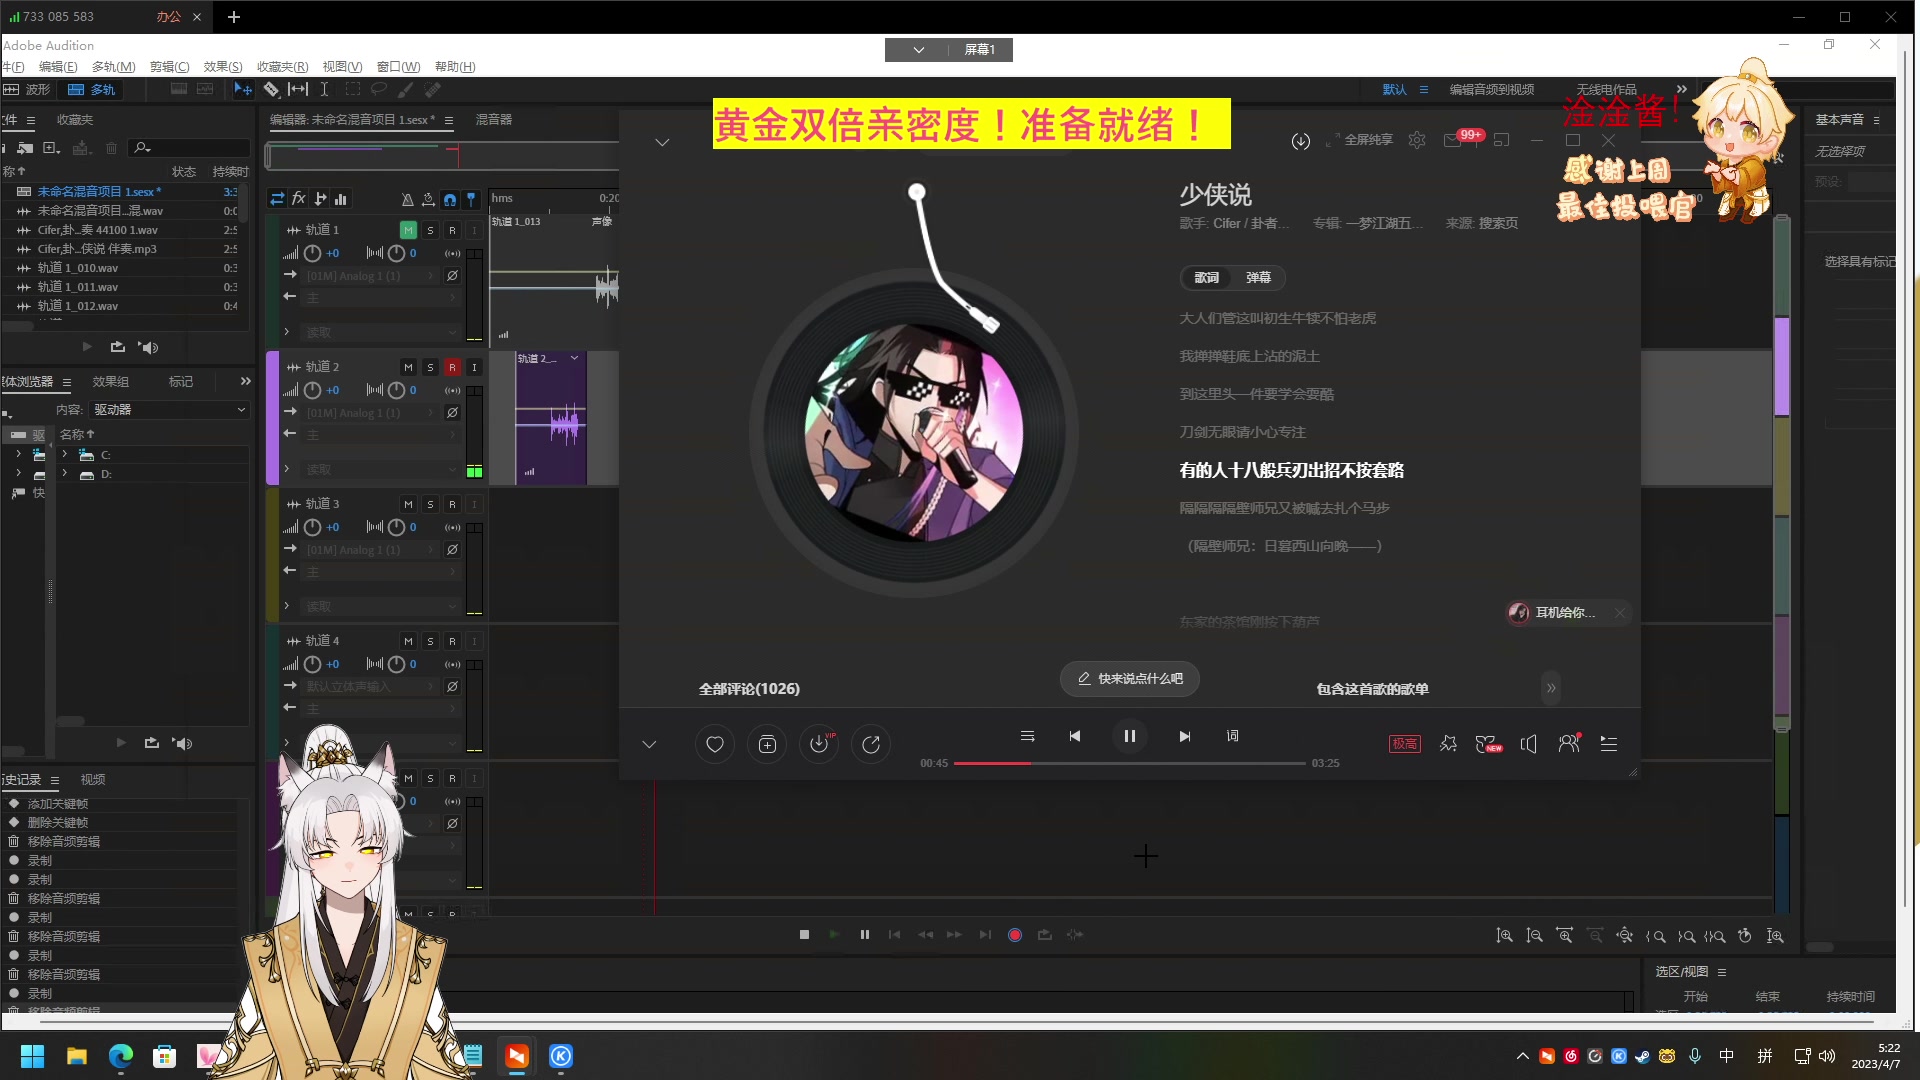Open the 多轨(M) menu
1920x1080 pixels.
(x=113, y=67)
